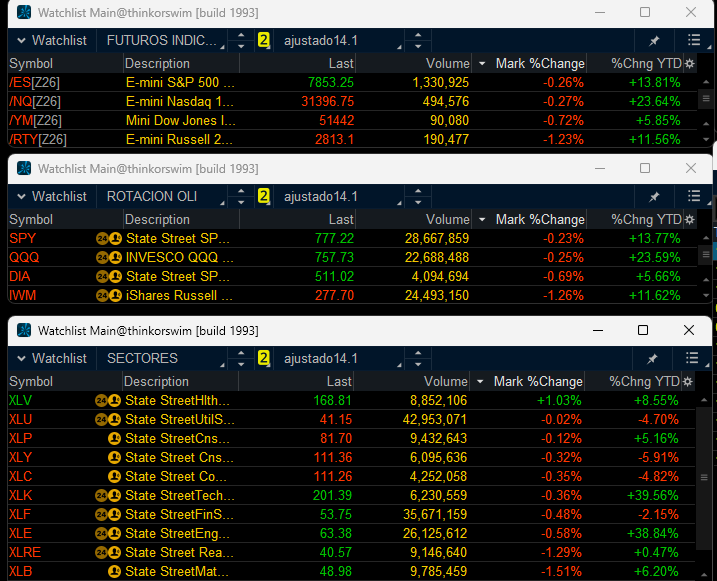The image size is (717, 581).
Task: Sort by Mark %Change in FUTUROS window
Action: pos(540,64)
